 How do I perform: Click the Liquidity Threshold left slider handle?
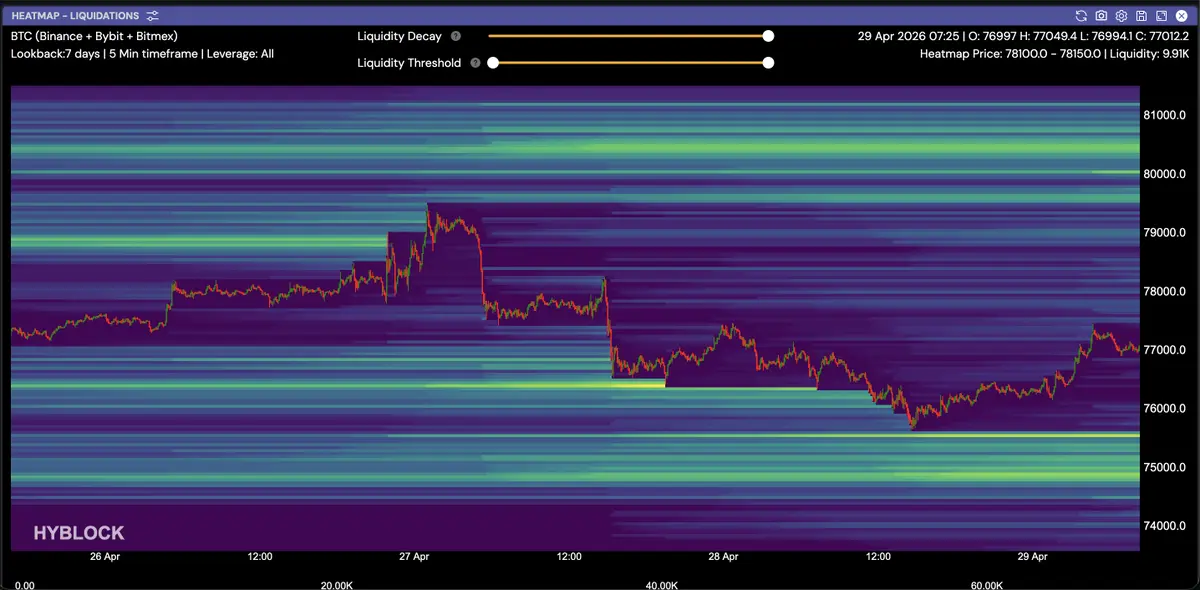click(x=493, y=62)
